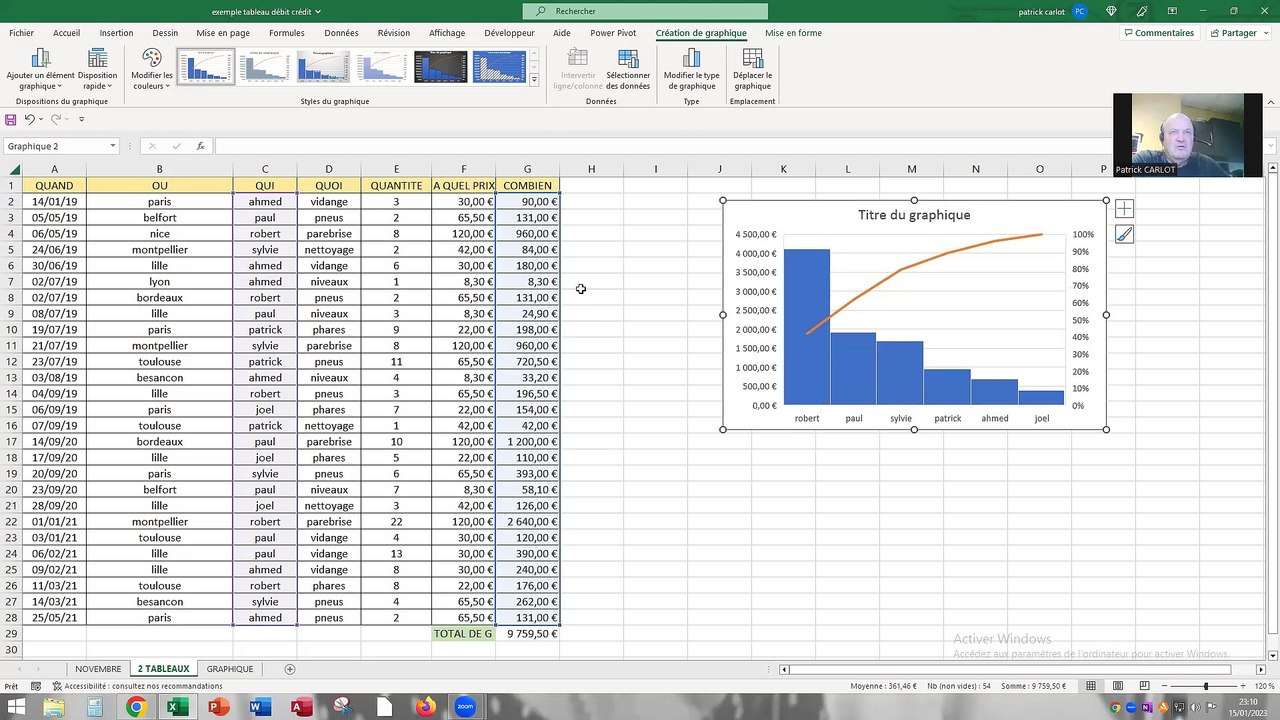The height and width of the screenshot is (720, 1280).
Task: Click Sélectionner des données button
Action: pyautogui.click(x=628, y=69)
